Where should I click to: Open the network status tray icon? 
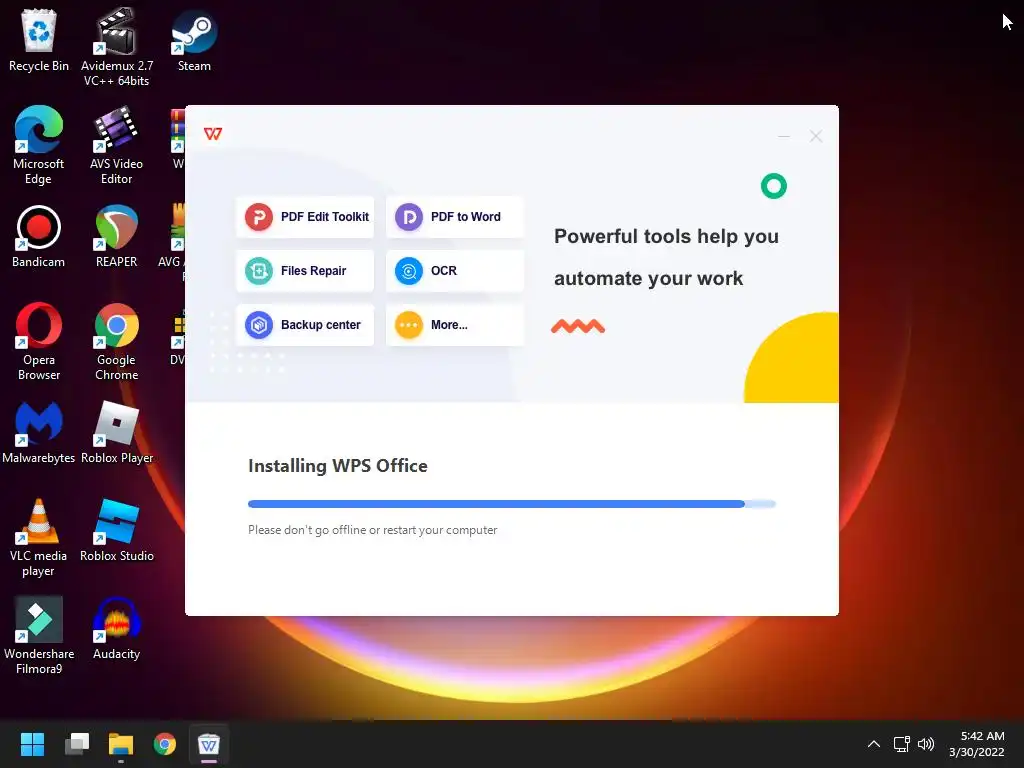click(x=901, y=744)
